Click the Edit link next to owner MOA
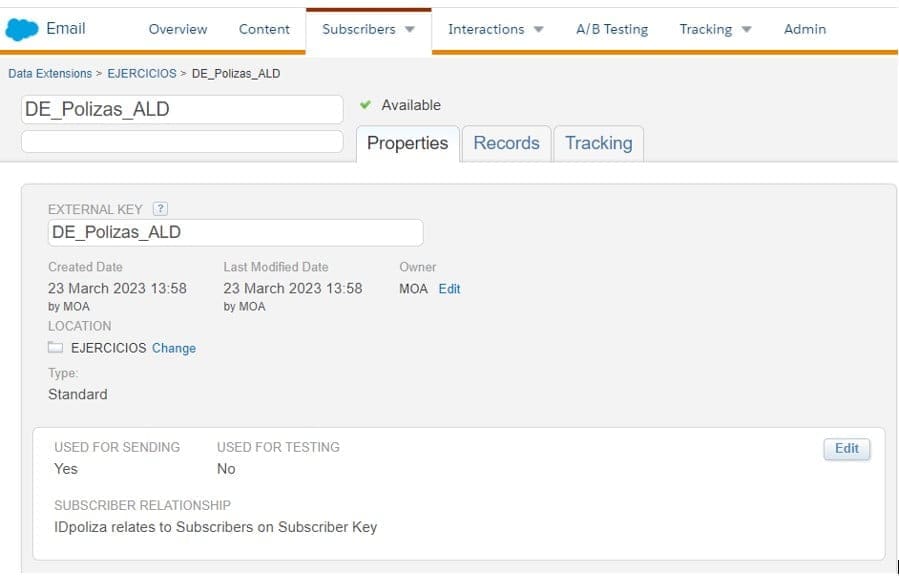This screenshot has width=899, height=576. pos(450,289)
